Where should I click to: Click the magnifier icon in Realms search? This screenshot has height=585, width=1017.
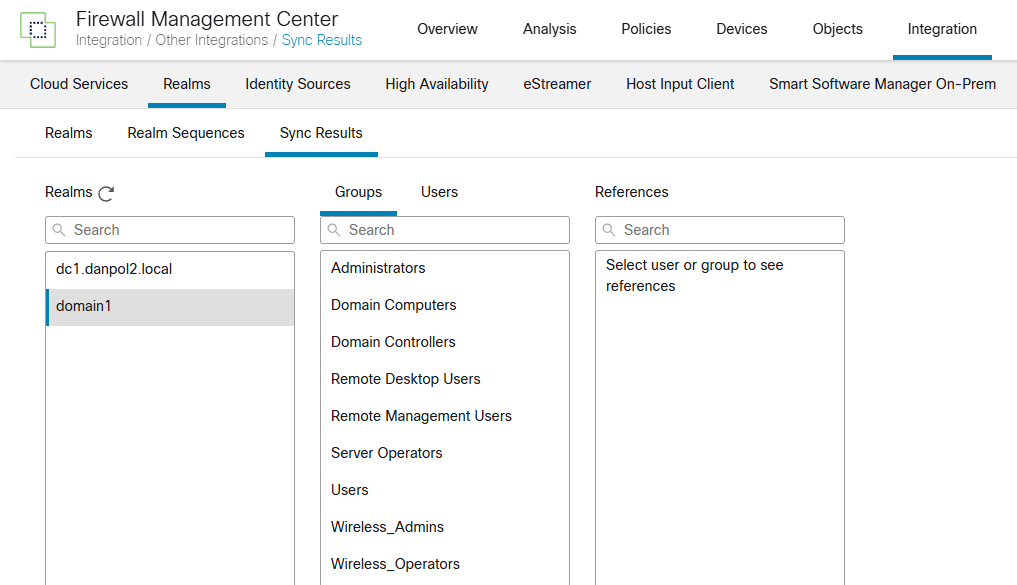pos(59,230)
